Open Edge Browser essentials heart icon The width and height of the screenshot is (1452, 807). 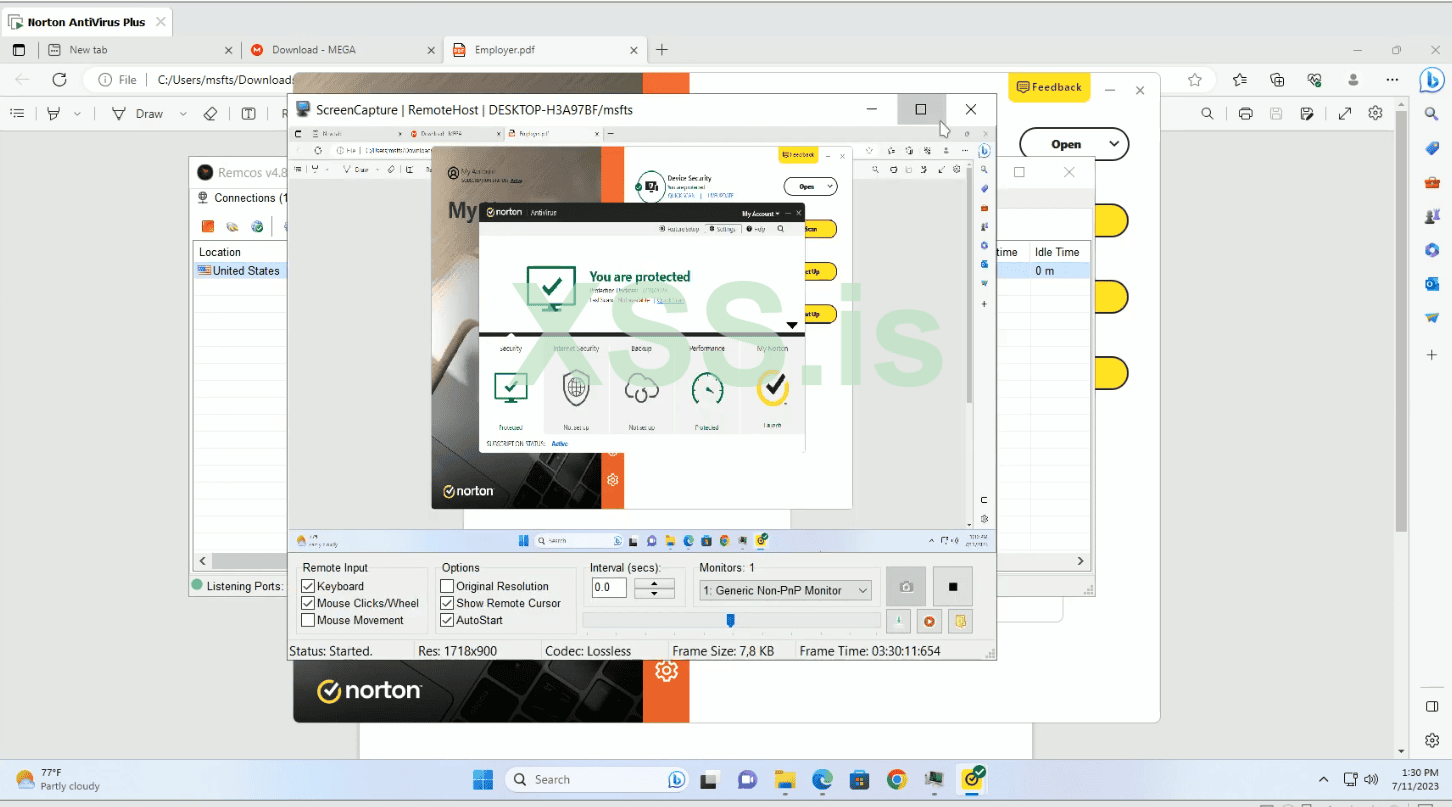[x=1315, y=80]
